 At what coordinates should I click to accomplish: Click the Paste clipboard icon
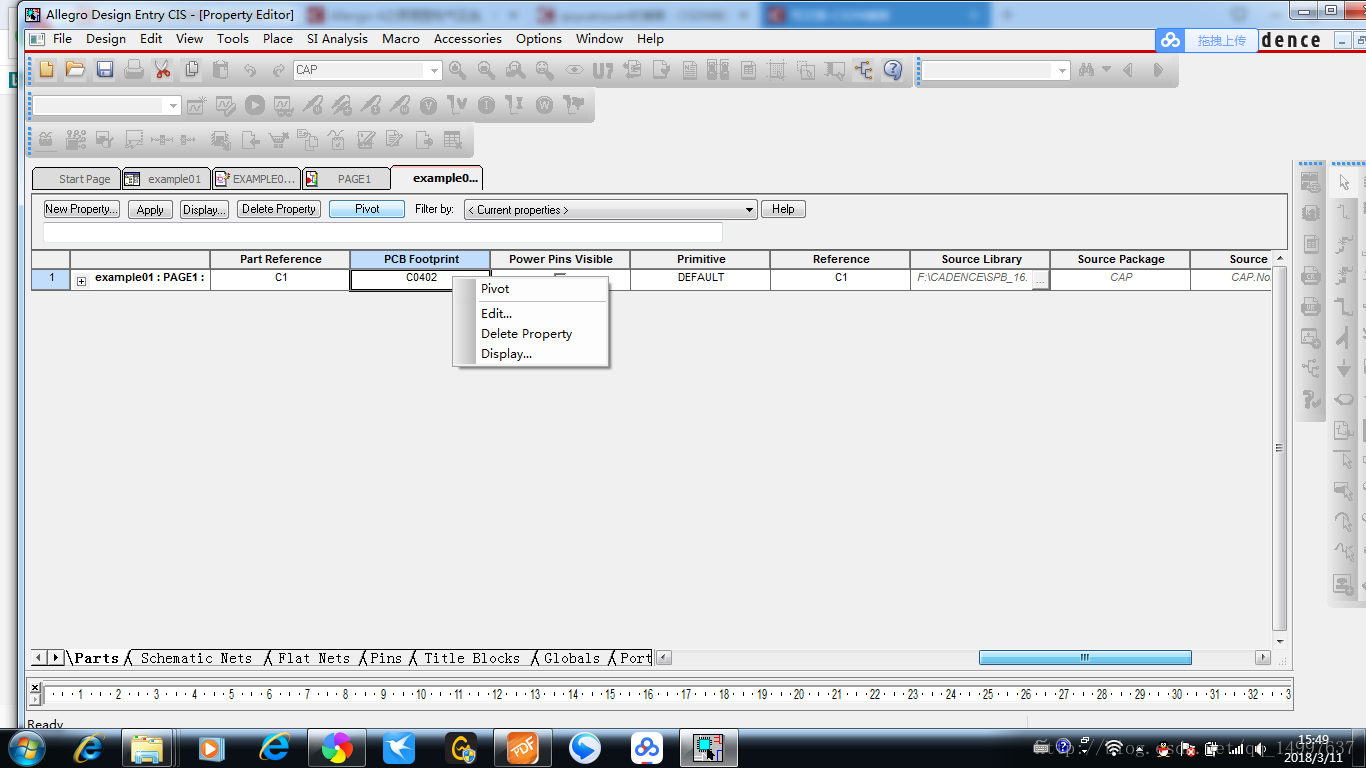tap(220, 70)
